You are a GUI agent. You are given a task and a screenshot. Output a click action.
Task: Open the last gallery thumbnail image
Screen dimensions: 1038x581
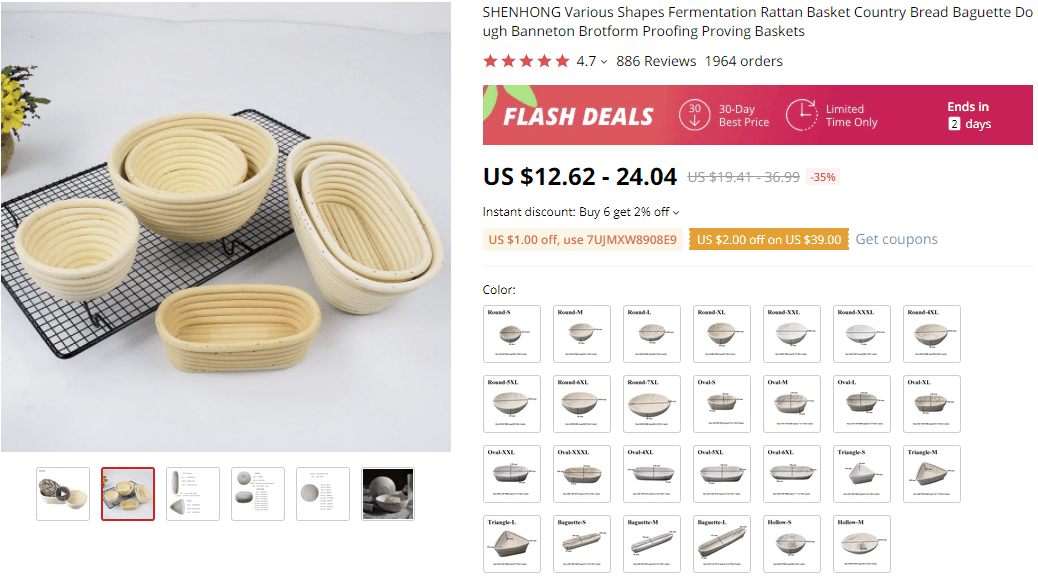(x=387, y=493)
